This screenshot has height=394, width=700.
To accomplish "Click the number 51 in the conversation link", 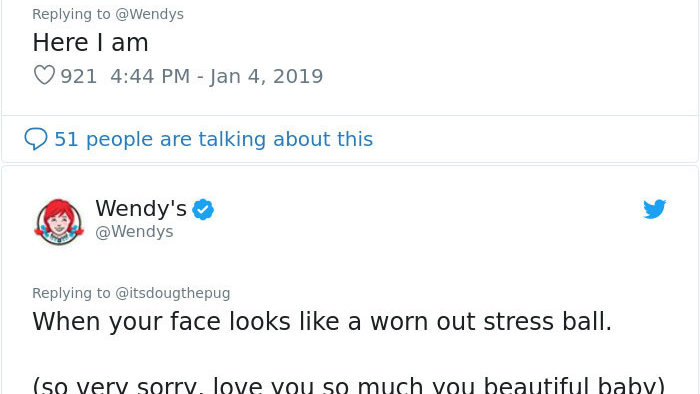I will pyautogui.click(x=66, y=139).
